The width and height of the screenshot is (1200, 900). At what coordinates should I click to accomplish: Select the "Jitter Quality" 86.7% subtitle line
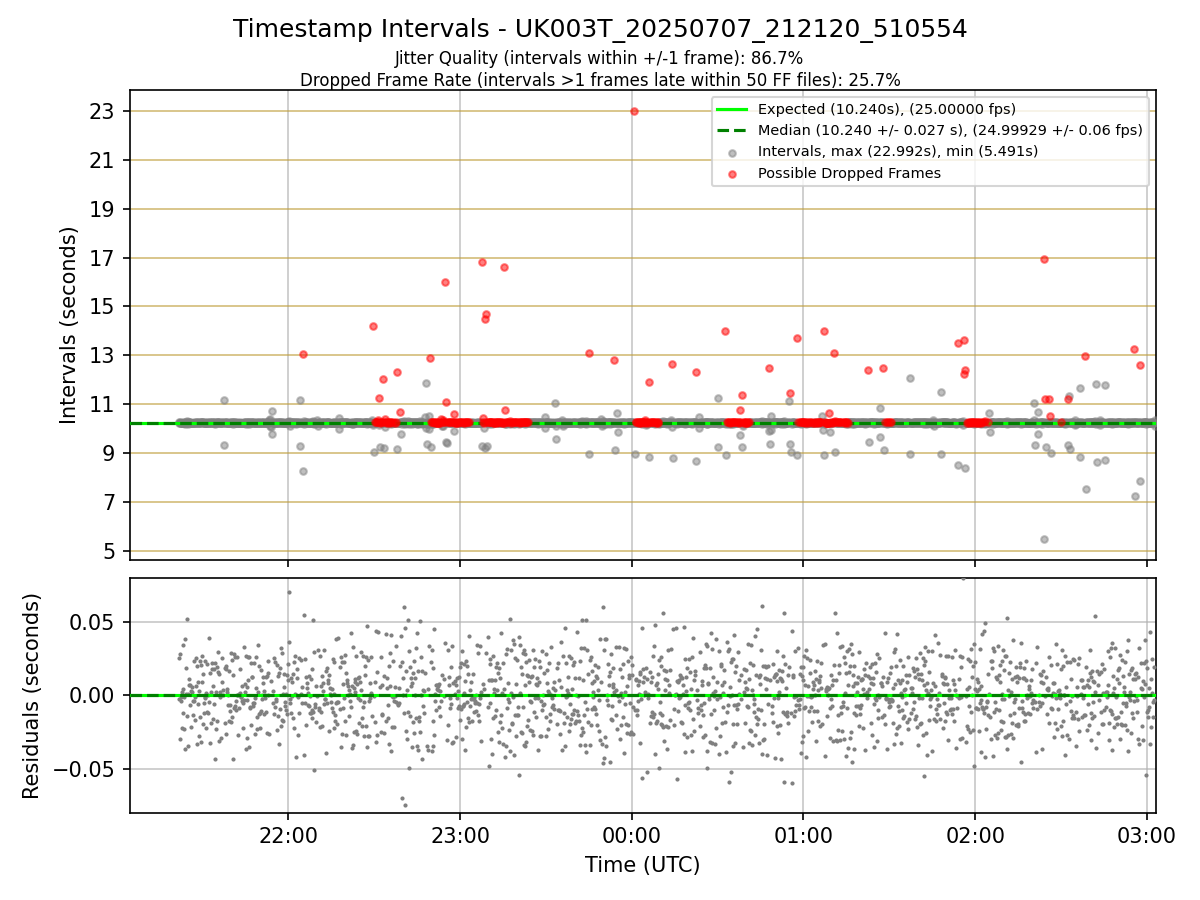coord(599,59)
